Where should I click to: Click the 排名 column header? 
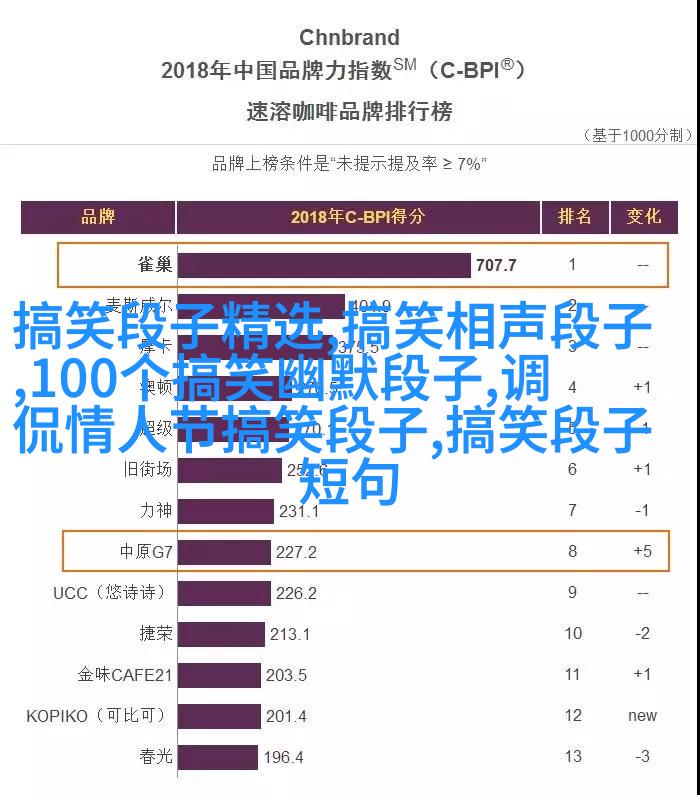click(x=573, y=217)
